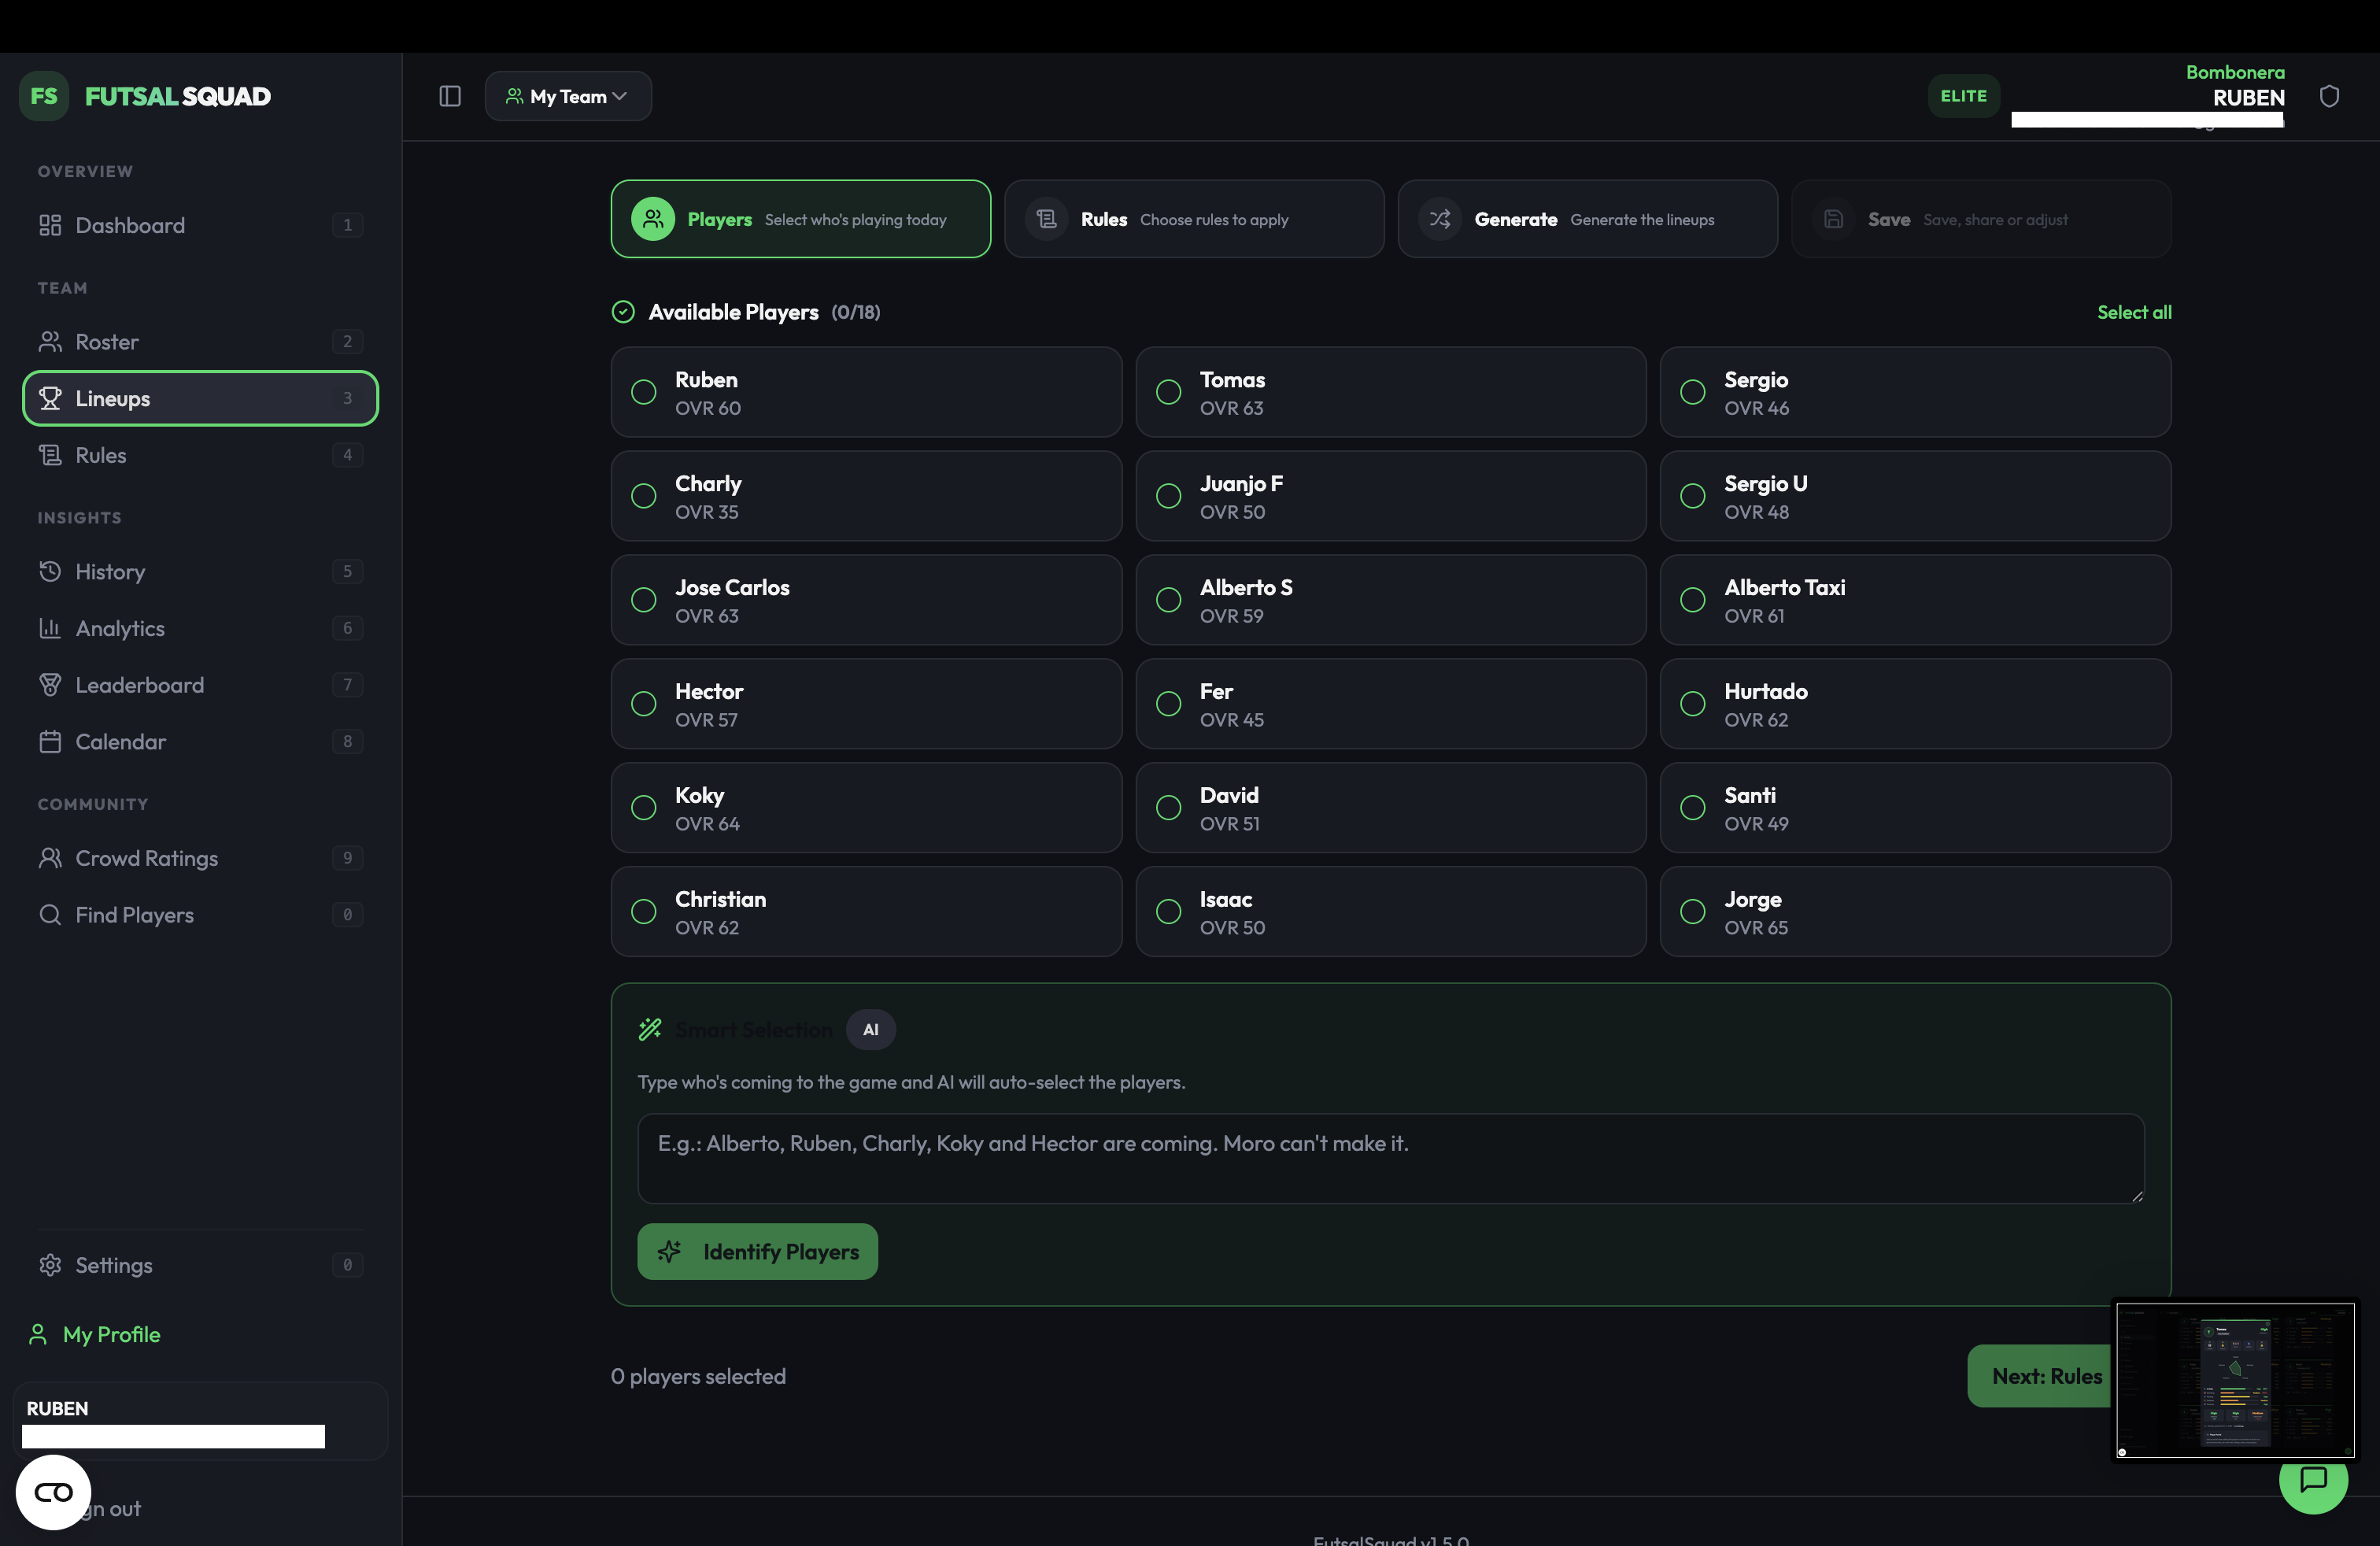The width and height of the screenshot is (2380, 1546).
Task: Select player Alberto Taxi
Action: [1915, 600]
